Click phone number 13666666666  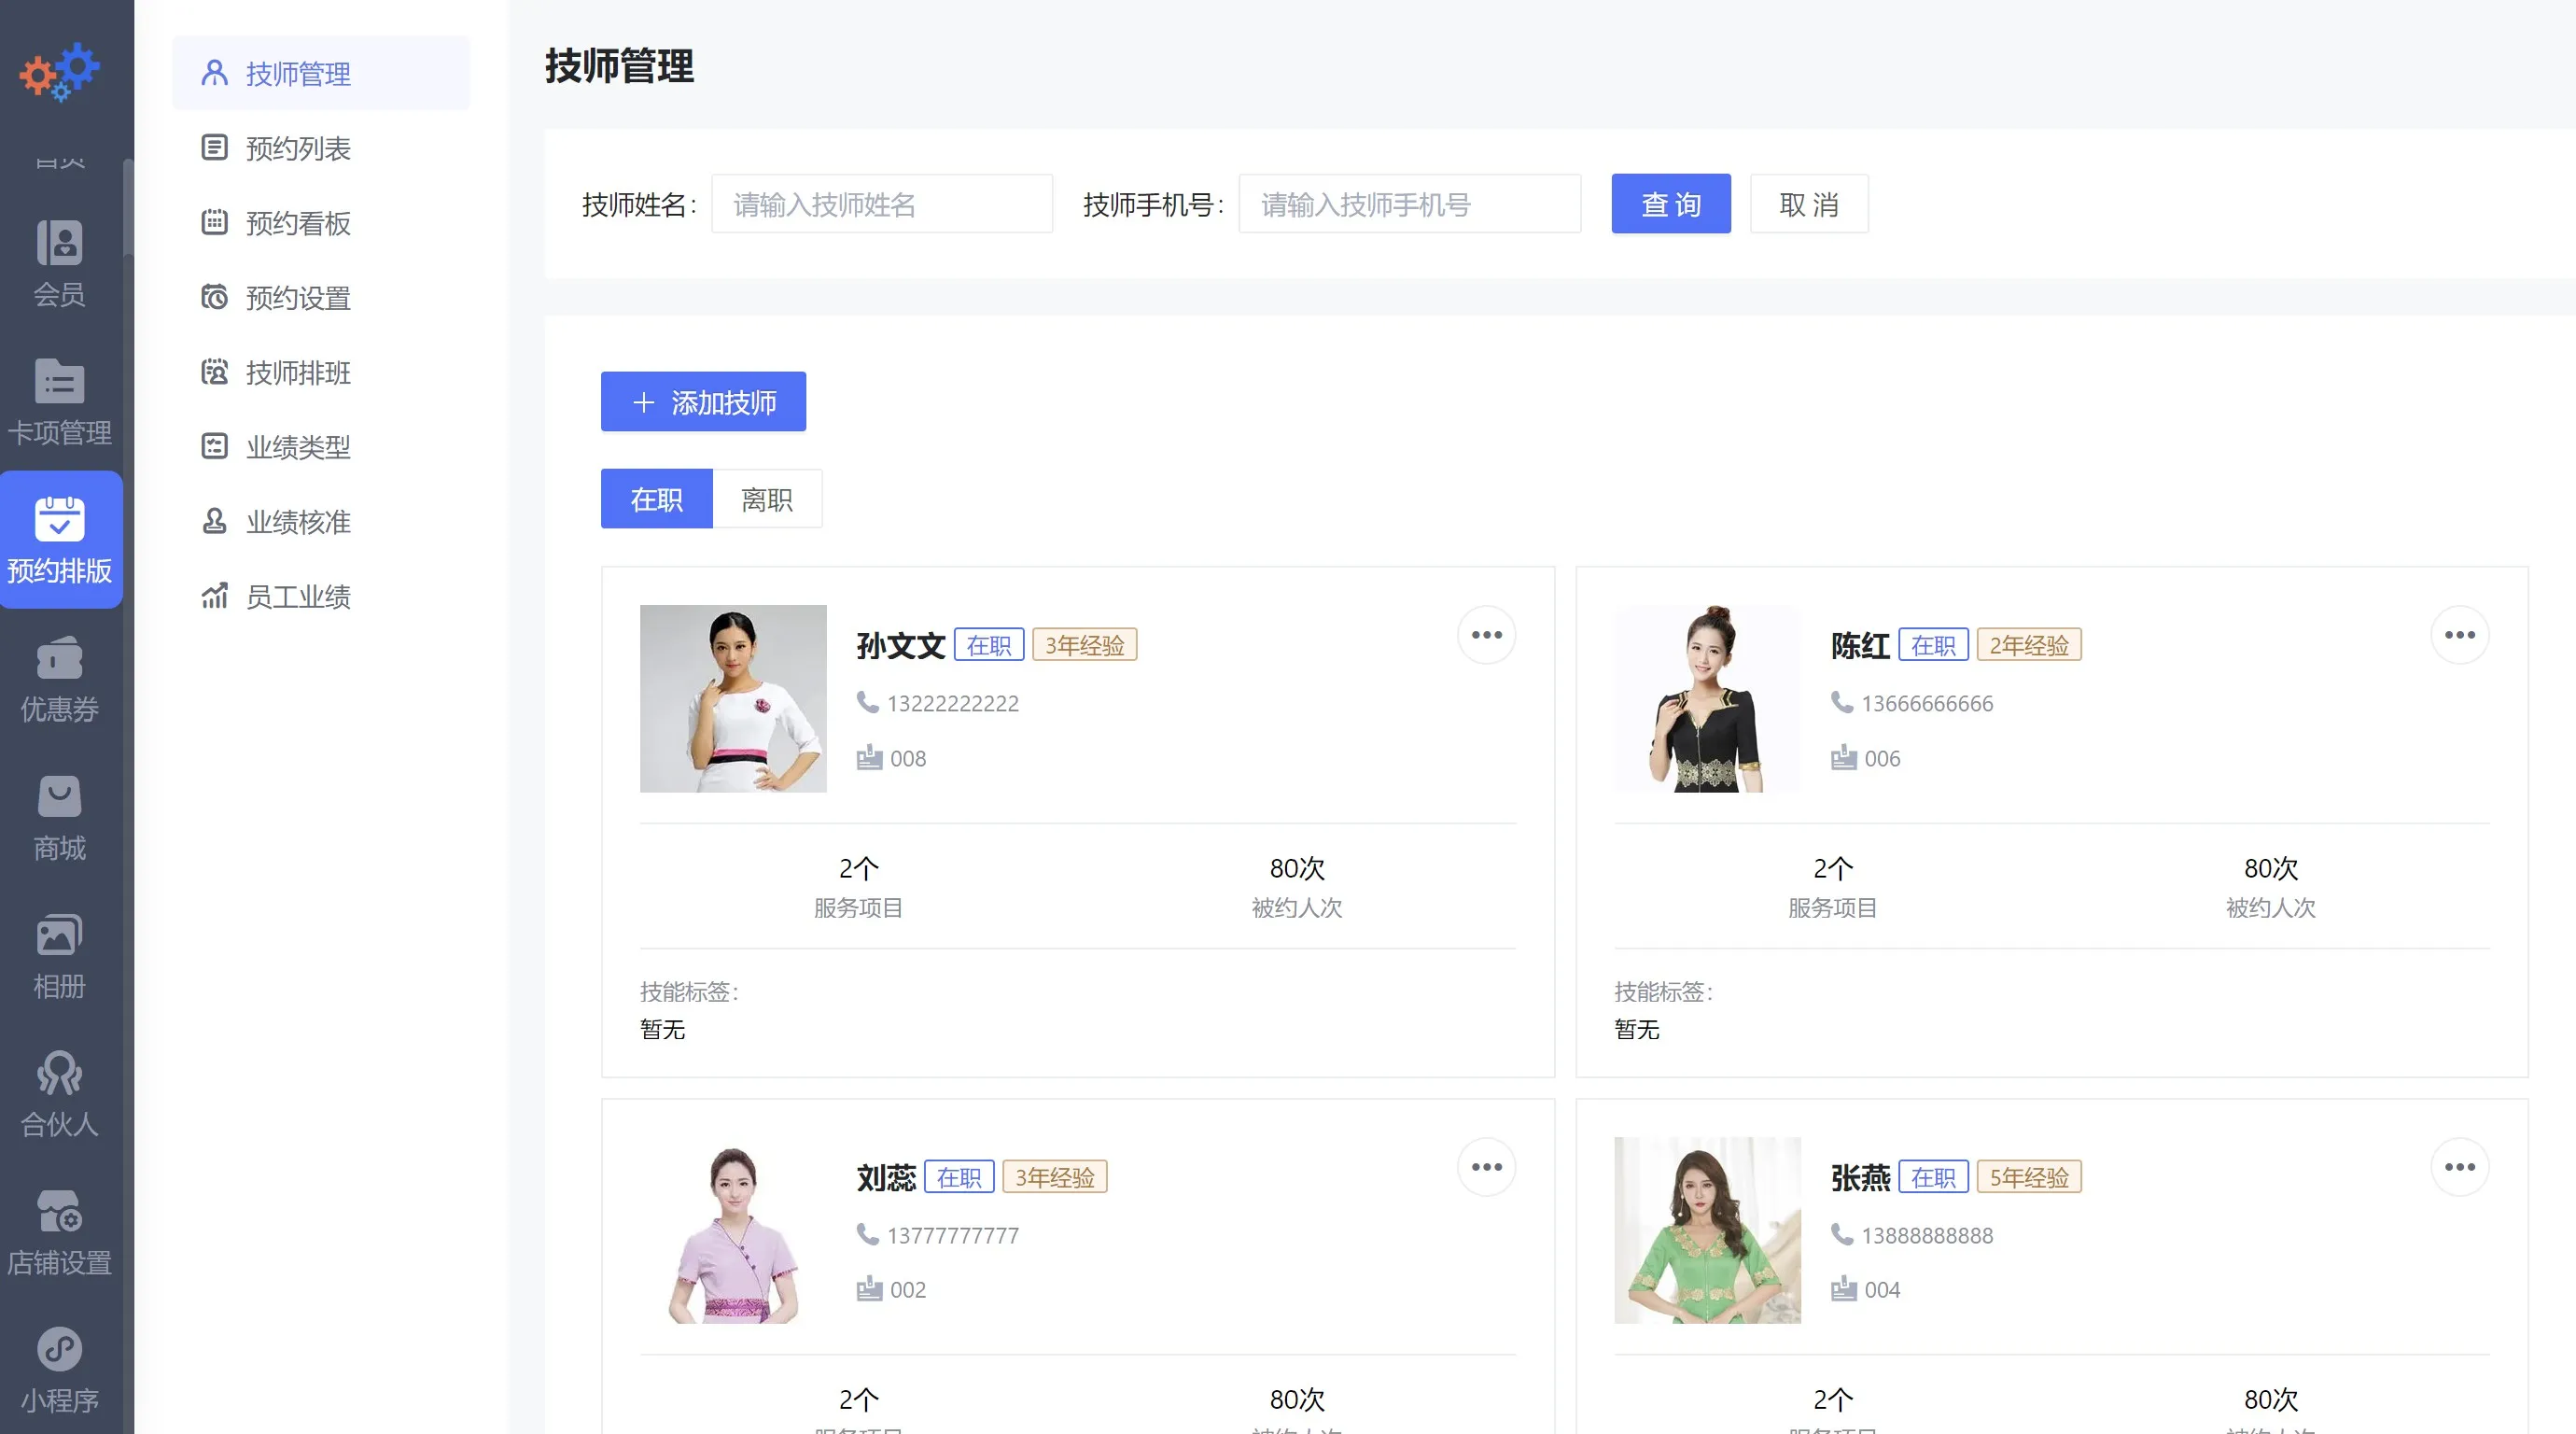coord(1927,703)
